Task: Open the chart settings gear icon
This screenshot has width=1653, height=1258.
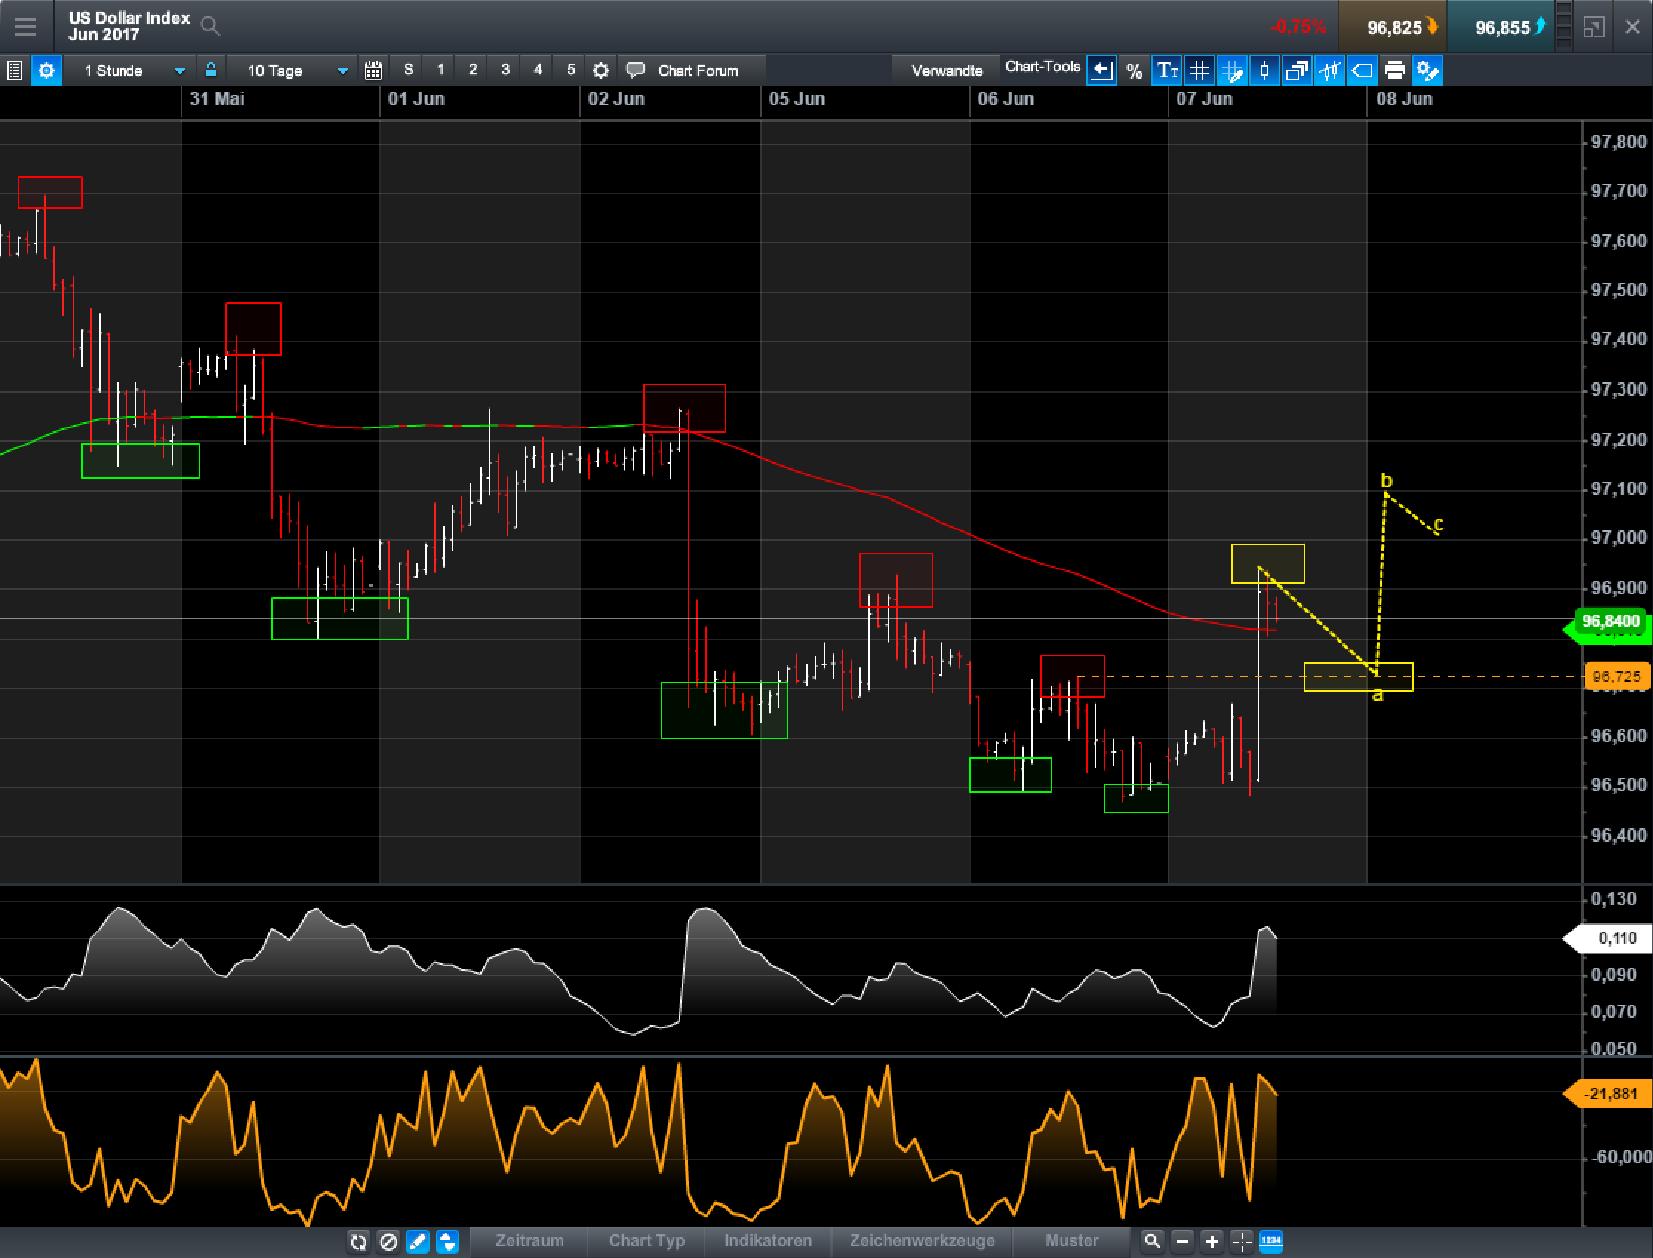Action: tap(601, 70)
